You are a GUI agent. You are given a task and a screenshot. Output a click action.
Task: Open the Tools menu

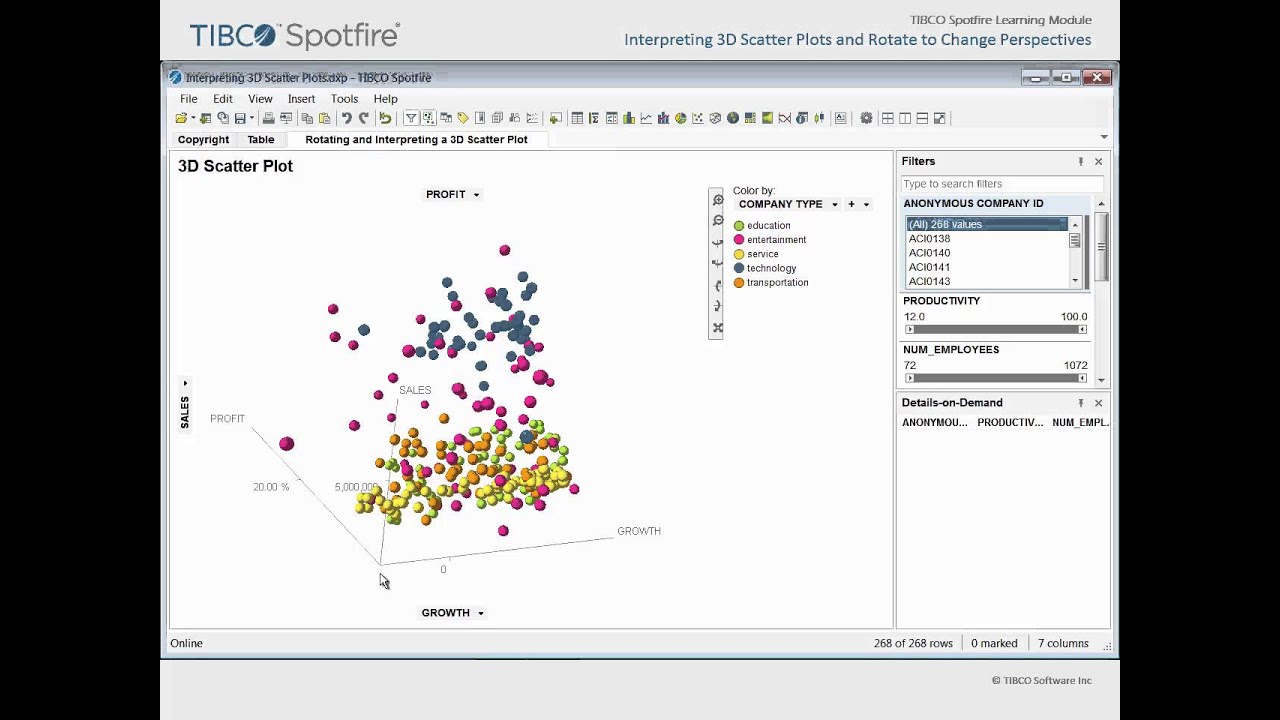tap(344, 99)
